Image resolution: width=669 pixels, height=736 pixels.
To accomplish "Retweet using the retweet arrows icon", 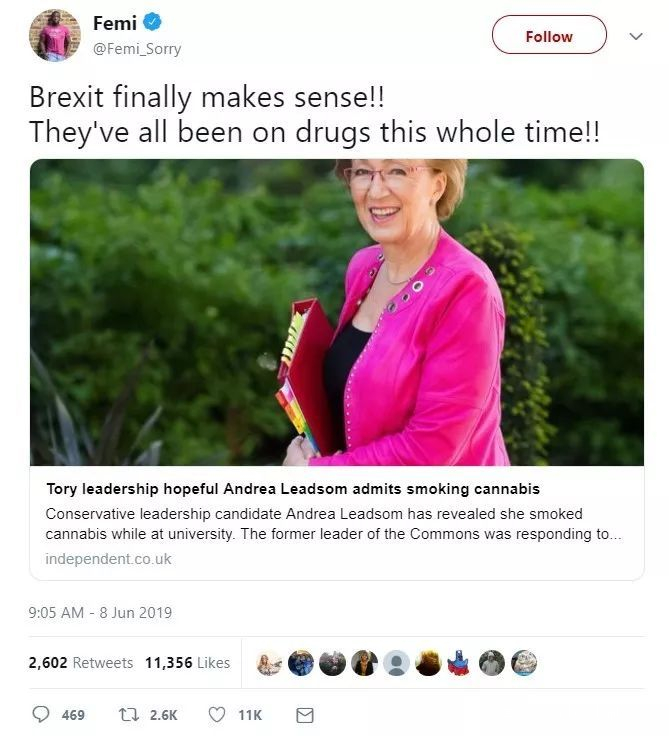I will pos(128,715).
